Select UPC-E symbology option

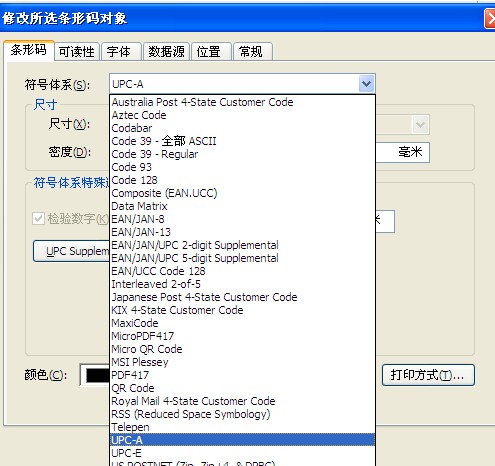click(242, 453)
